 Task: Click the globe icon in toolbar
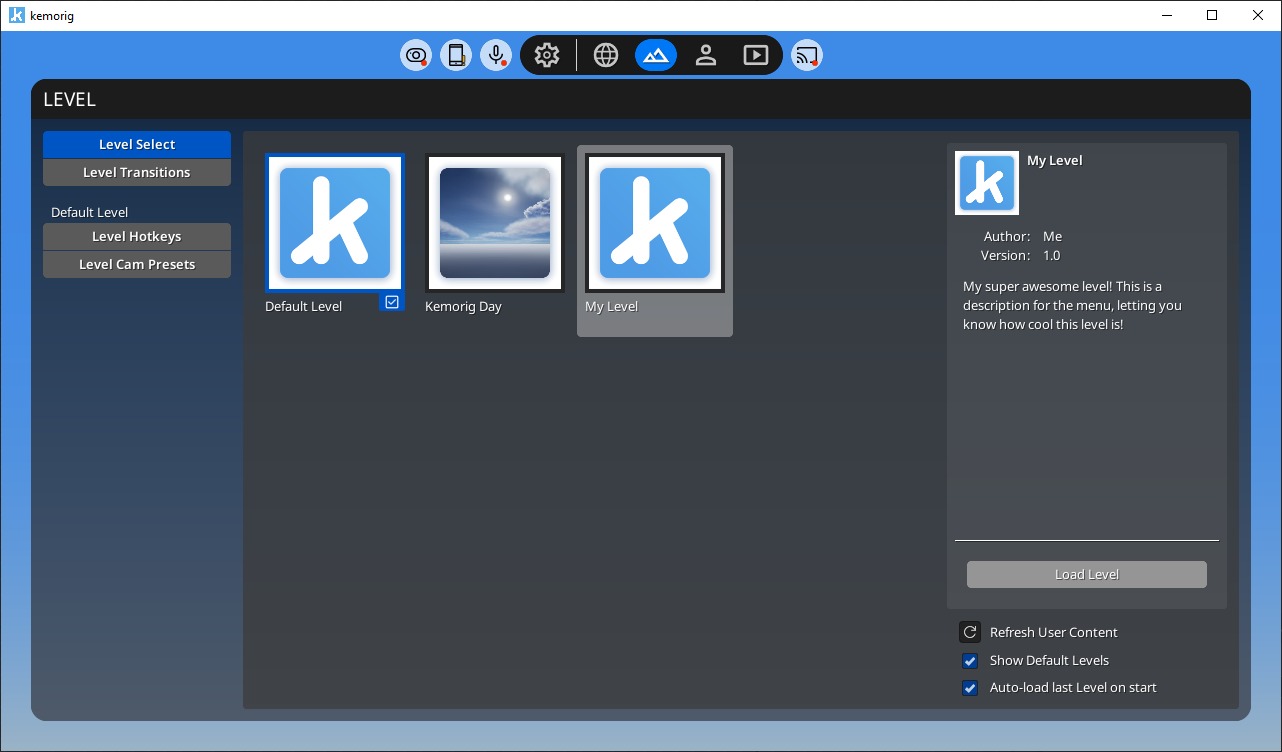coord(606,55)
